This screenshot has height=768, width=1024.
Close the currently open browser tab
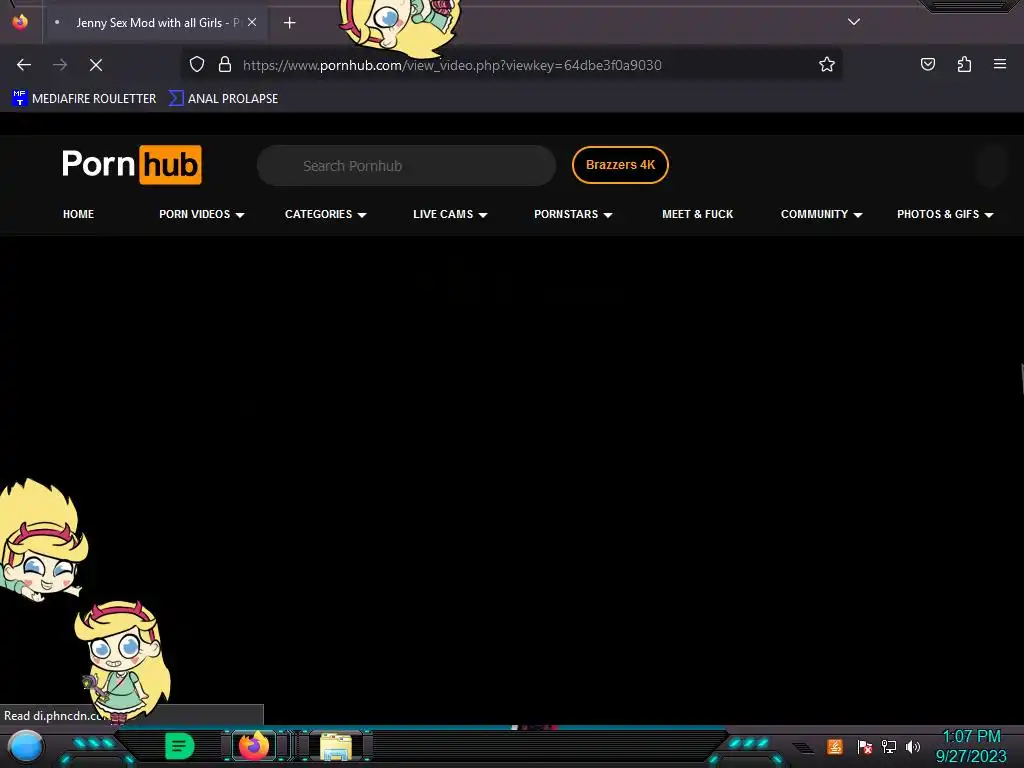(x=252, y=22)
